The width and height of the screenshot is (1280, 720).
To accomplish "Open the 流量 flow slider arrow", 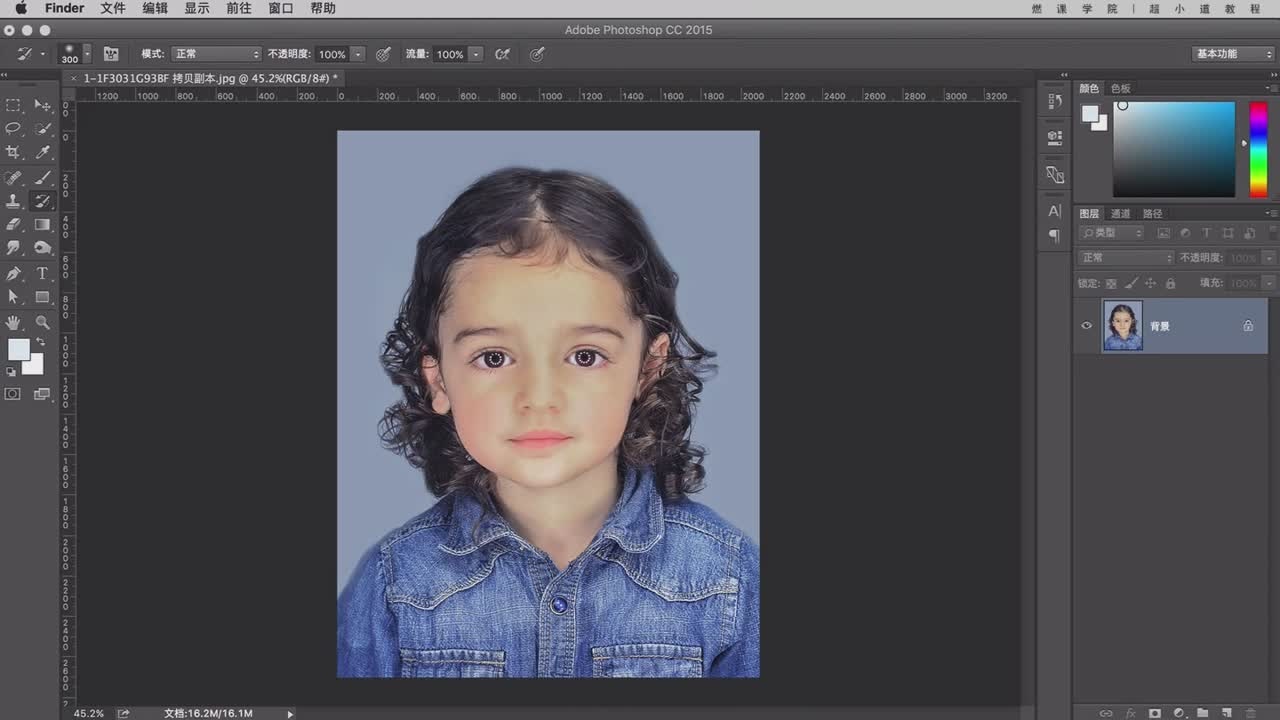I will tap(476, 54).
